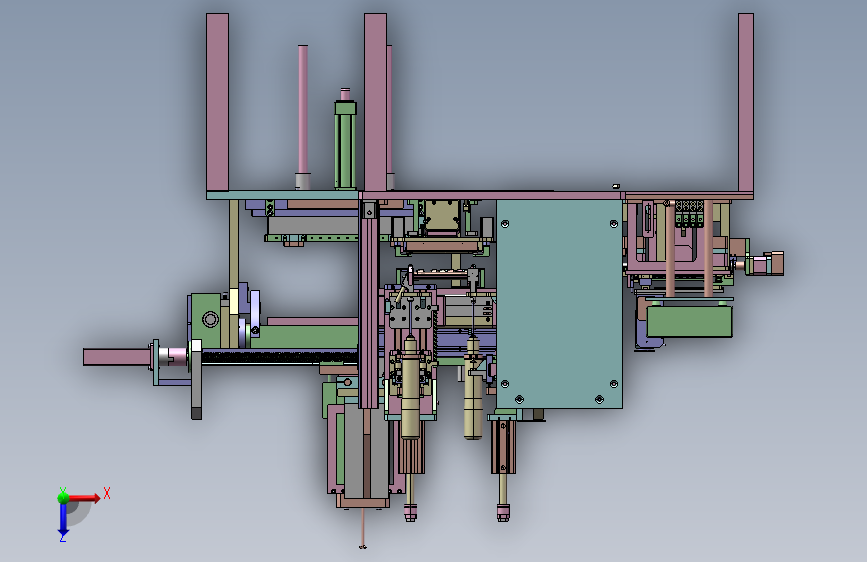Select the pink horizontal shaft at far left

(117, 357)
